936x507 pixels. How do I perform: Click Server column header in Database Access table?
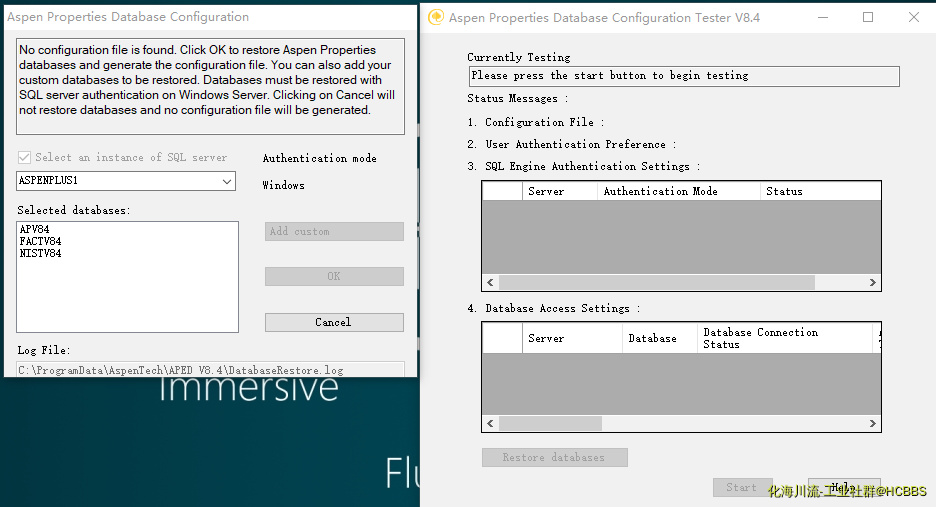(x=572, y=338)
